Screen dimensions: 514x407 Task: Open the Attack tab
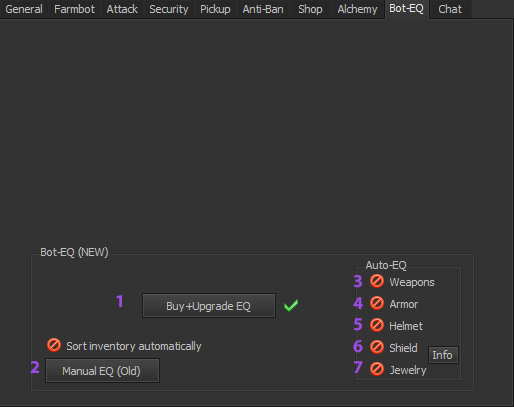(x=122, y=9)
